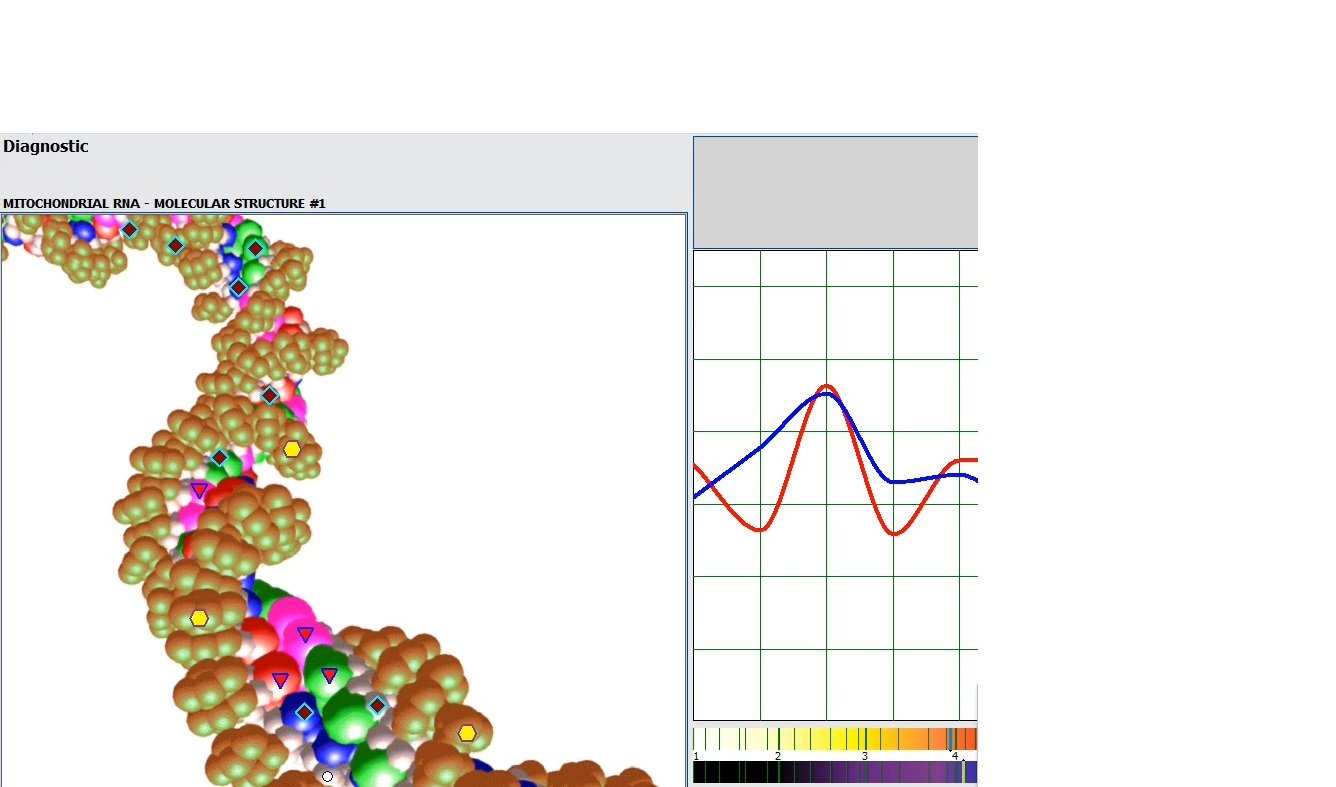The image size is (1336, 787).
Task: Select the rightmost diamond marker
Action: [377, 705]
